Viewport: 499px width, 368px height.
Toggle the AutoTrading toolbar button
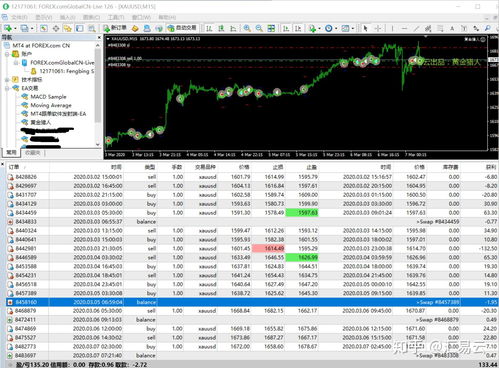coord(182,28)
